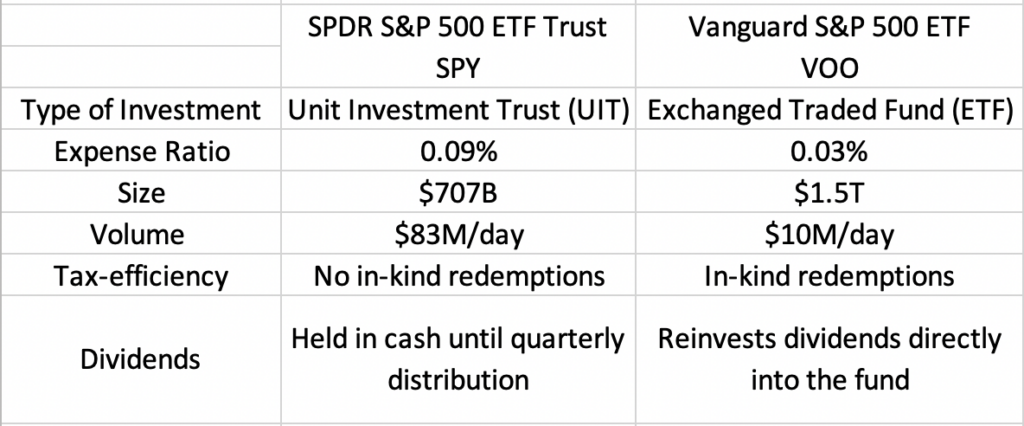Image resolution: width=1024 pixels, height=426 pixels.
Task: Click the SPDR S&P 500 ETF Trust header cell
Action: click(456, 27)
